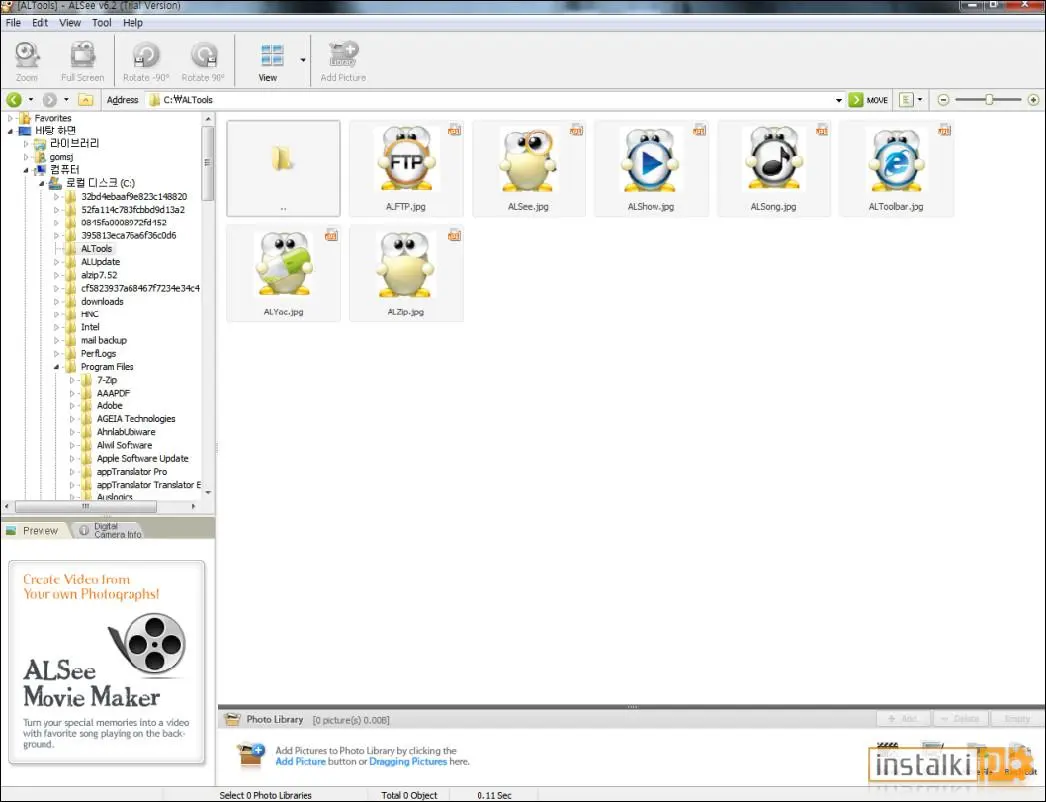The height and width of the screenshot is (802, 1046).
Task: Increase thumbnail size with the plus icon
Action: pos(1033,100)
